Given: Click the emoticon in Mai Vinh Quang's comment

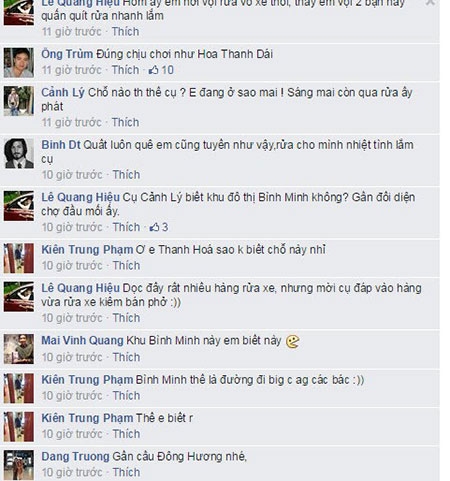Looking at the screenshot, I should click(x=292, y=342).
